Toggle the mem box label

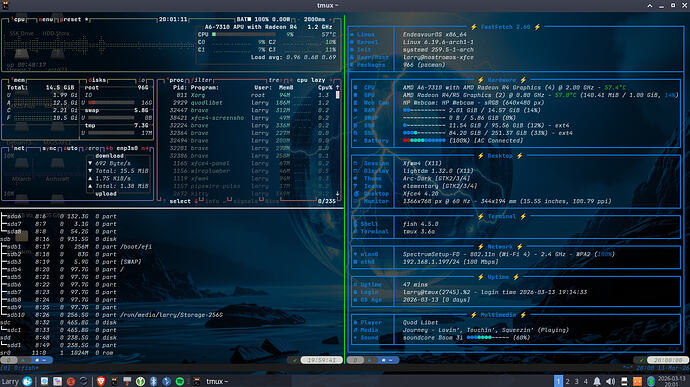click(x=18, y=80)
